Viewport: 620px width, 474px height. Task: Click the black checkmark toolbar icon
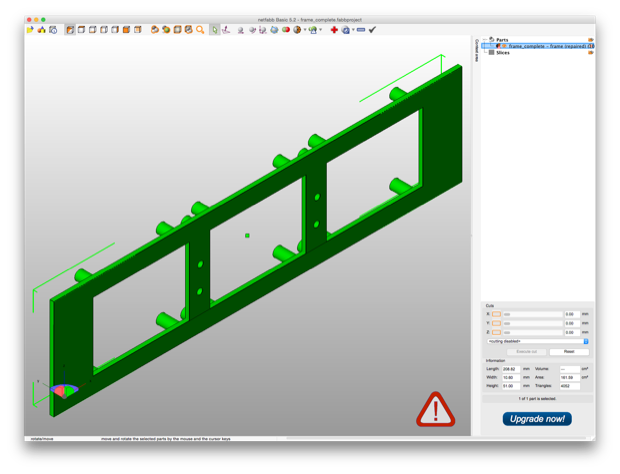click(372, 30)
